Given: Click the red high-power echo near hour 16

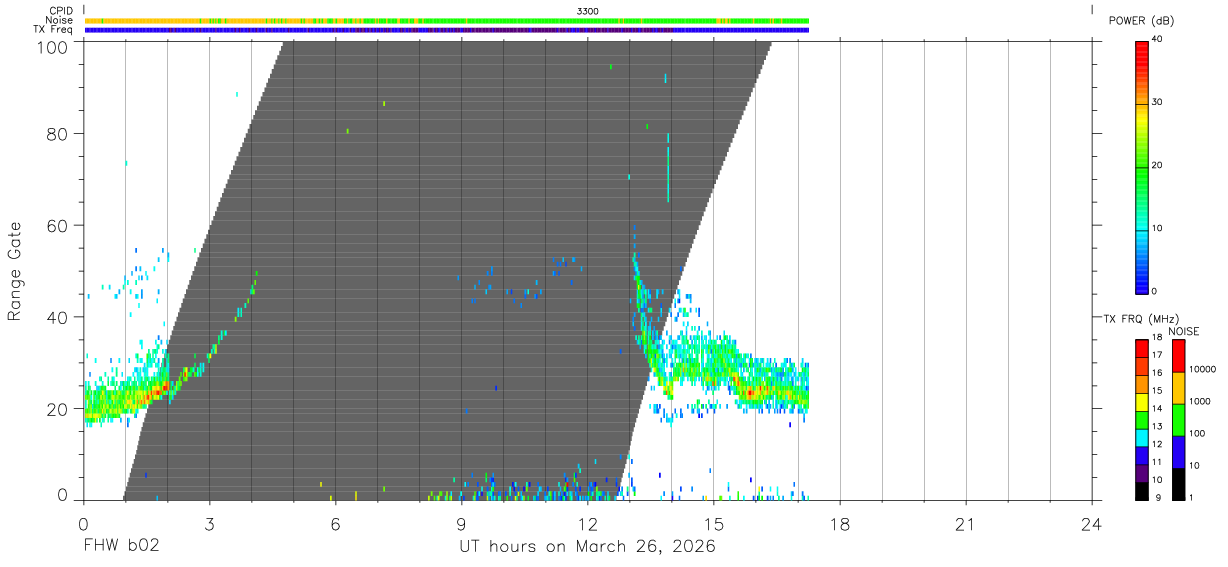Looking at the screenshot, I should pos(750,393).
